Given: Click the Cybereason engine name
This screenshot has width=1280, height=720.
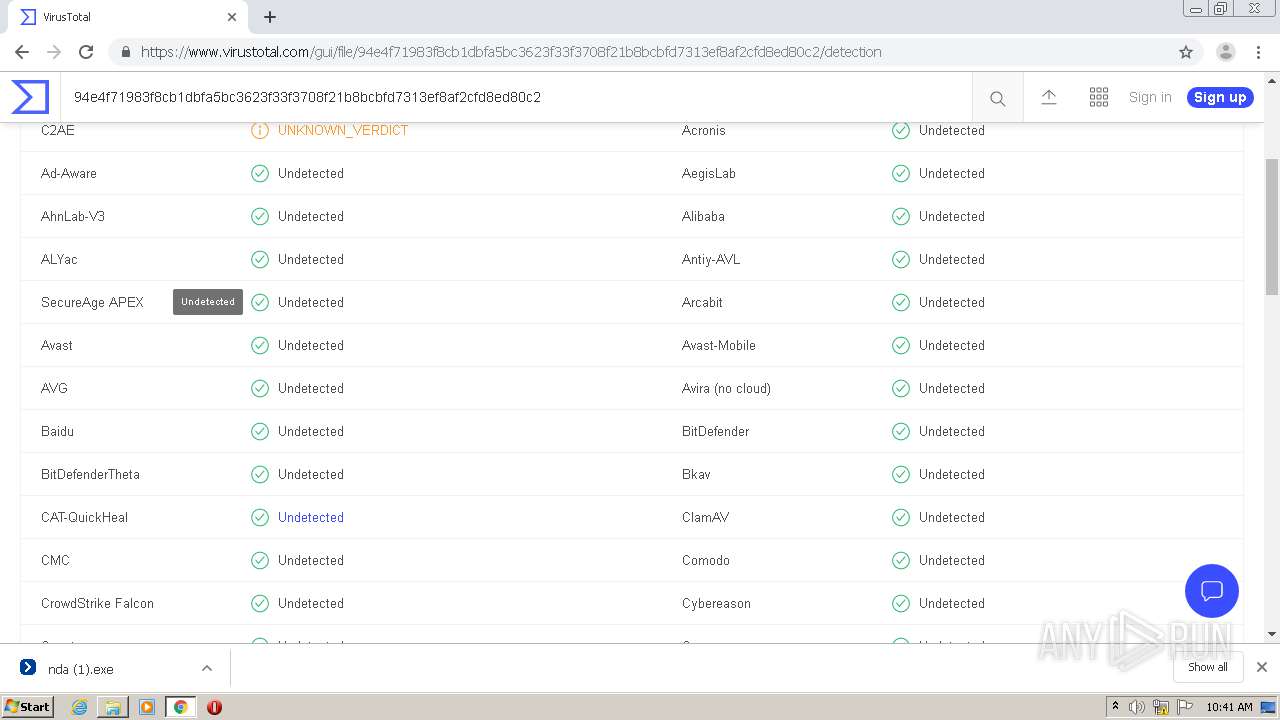Looking at the screenshot, I should pyautogui.click(x=716, y=603).
